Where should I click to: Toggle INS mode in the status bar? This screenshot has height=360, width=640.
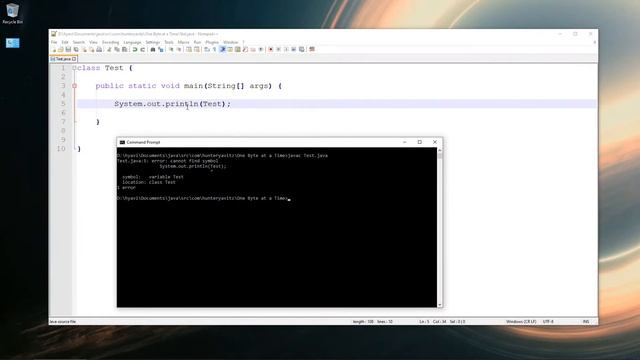pos(586,322)
